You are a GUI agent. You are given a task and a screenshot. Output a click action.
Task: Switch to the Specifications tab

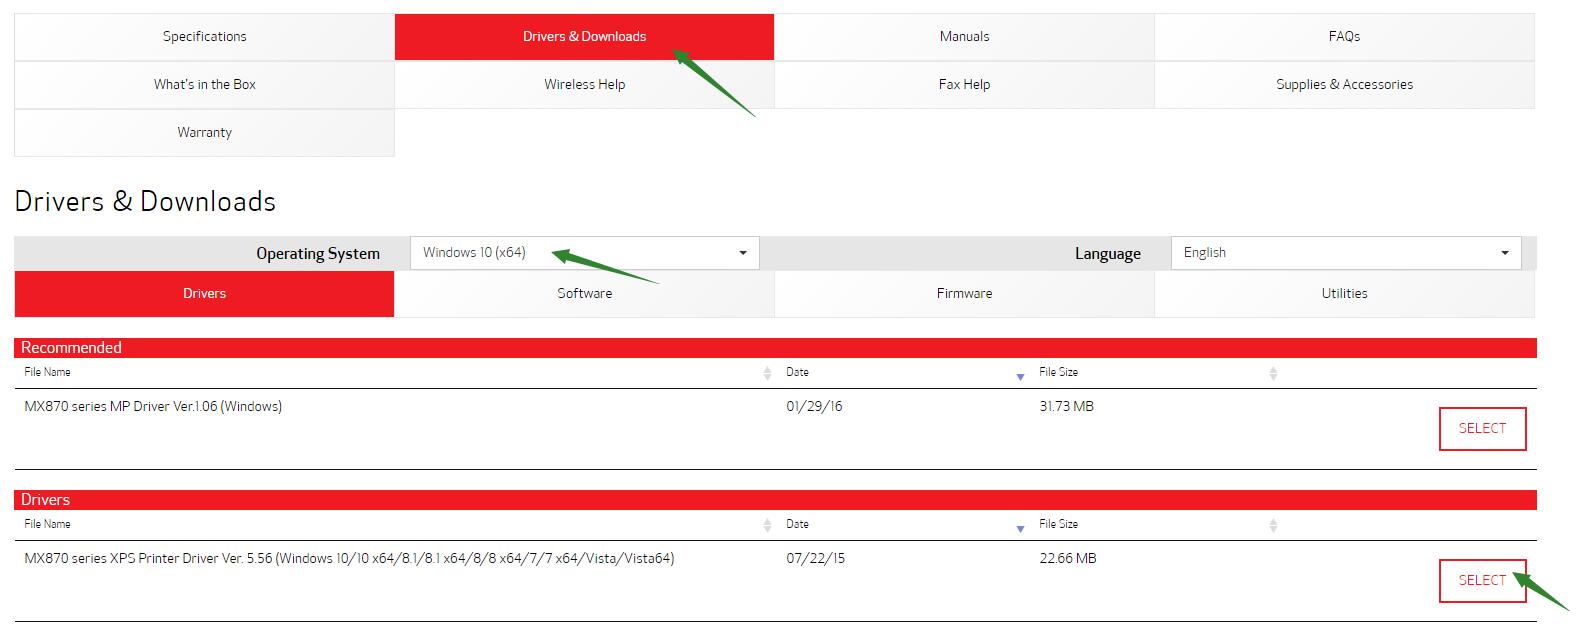point(204,37)
